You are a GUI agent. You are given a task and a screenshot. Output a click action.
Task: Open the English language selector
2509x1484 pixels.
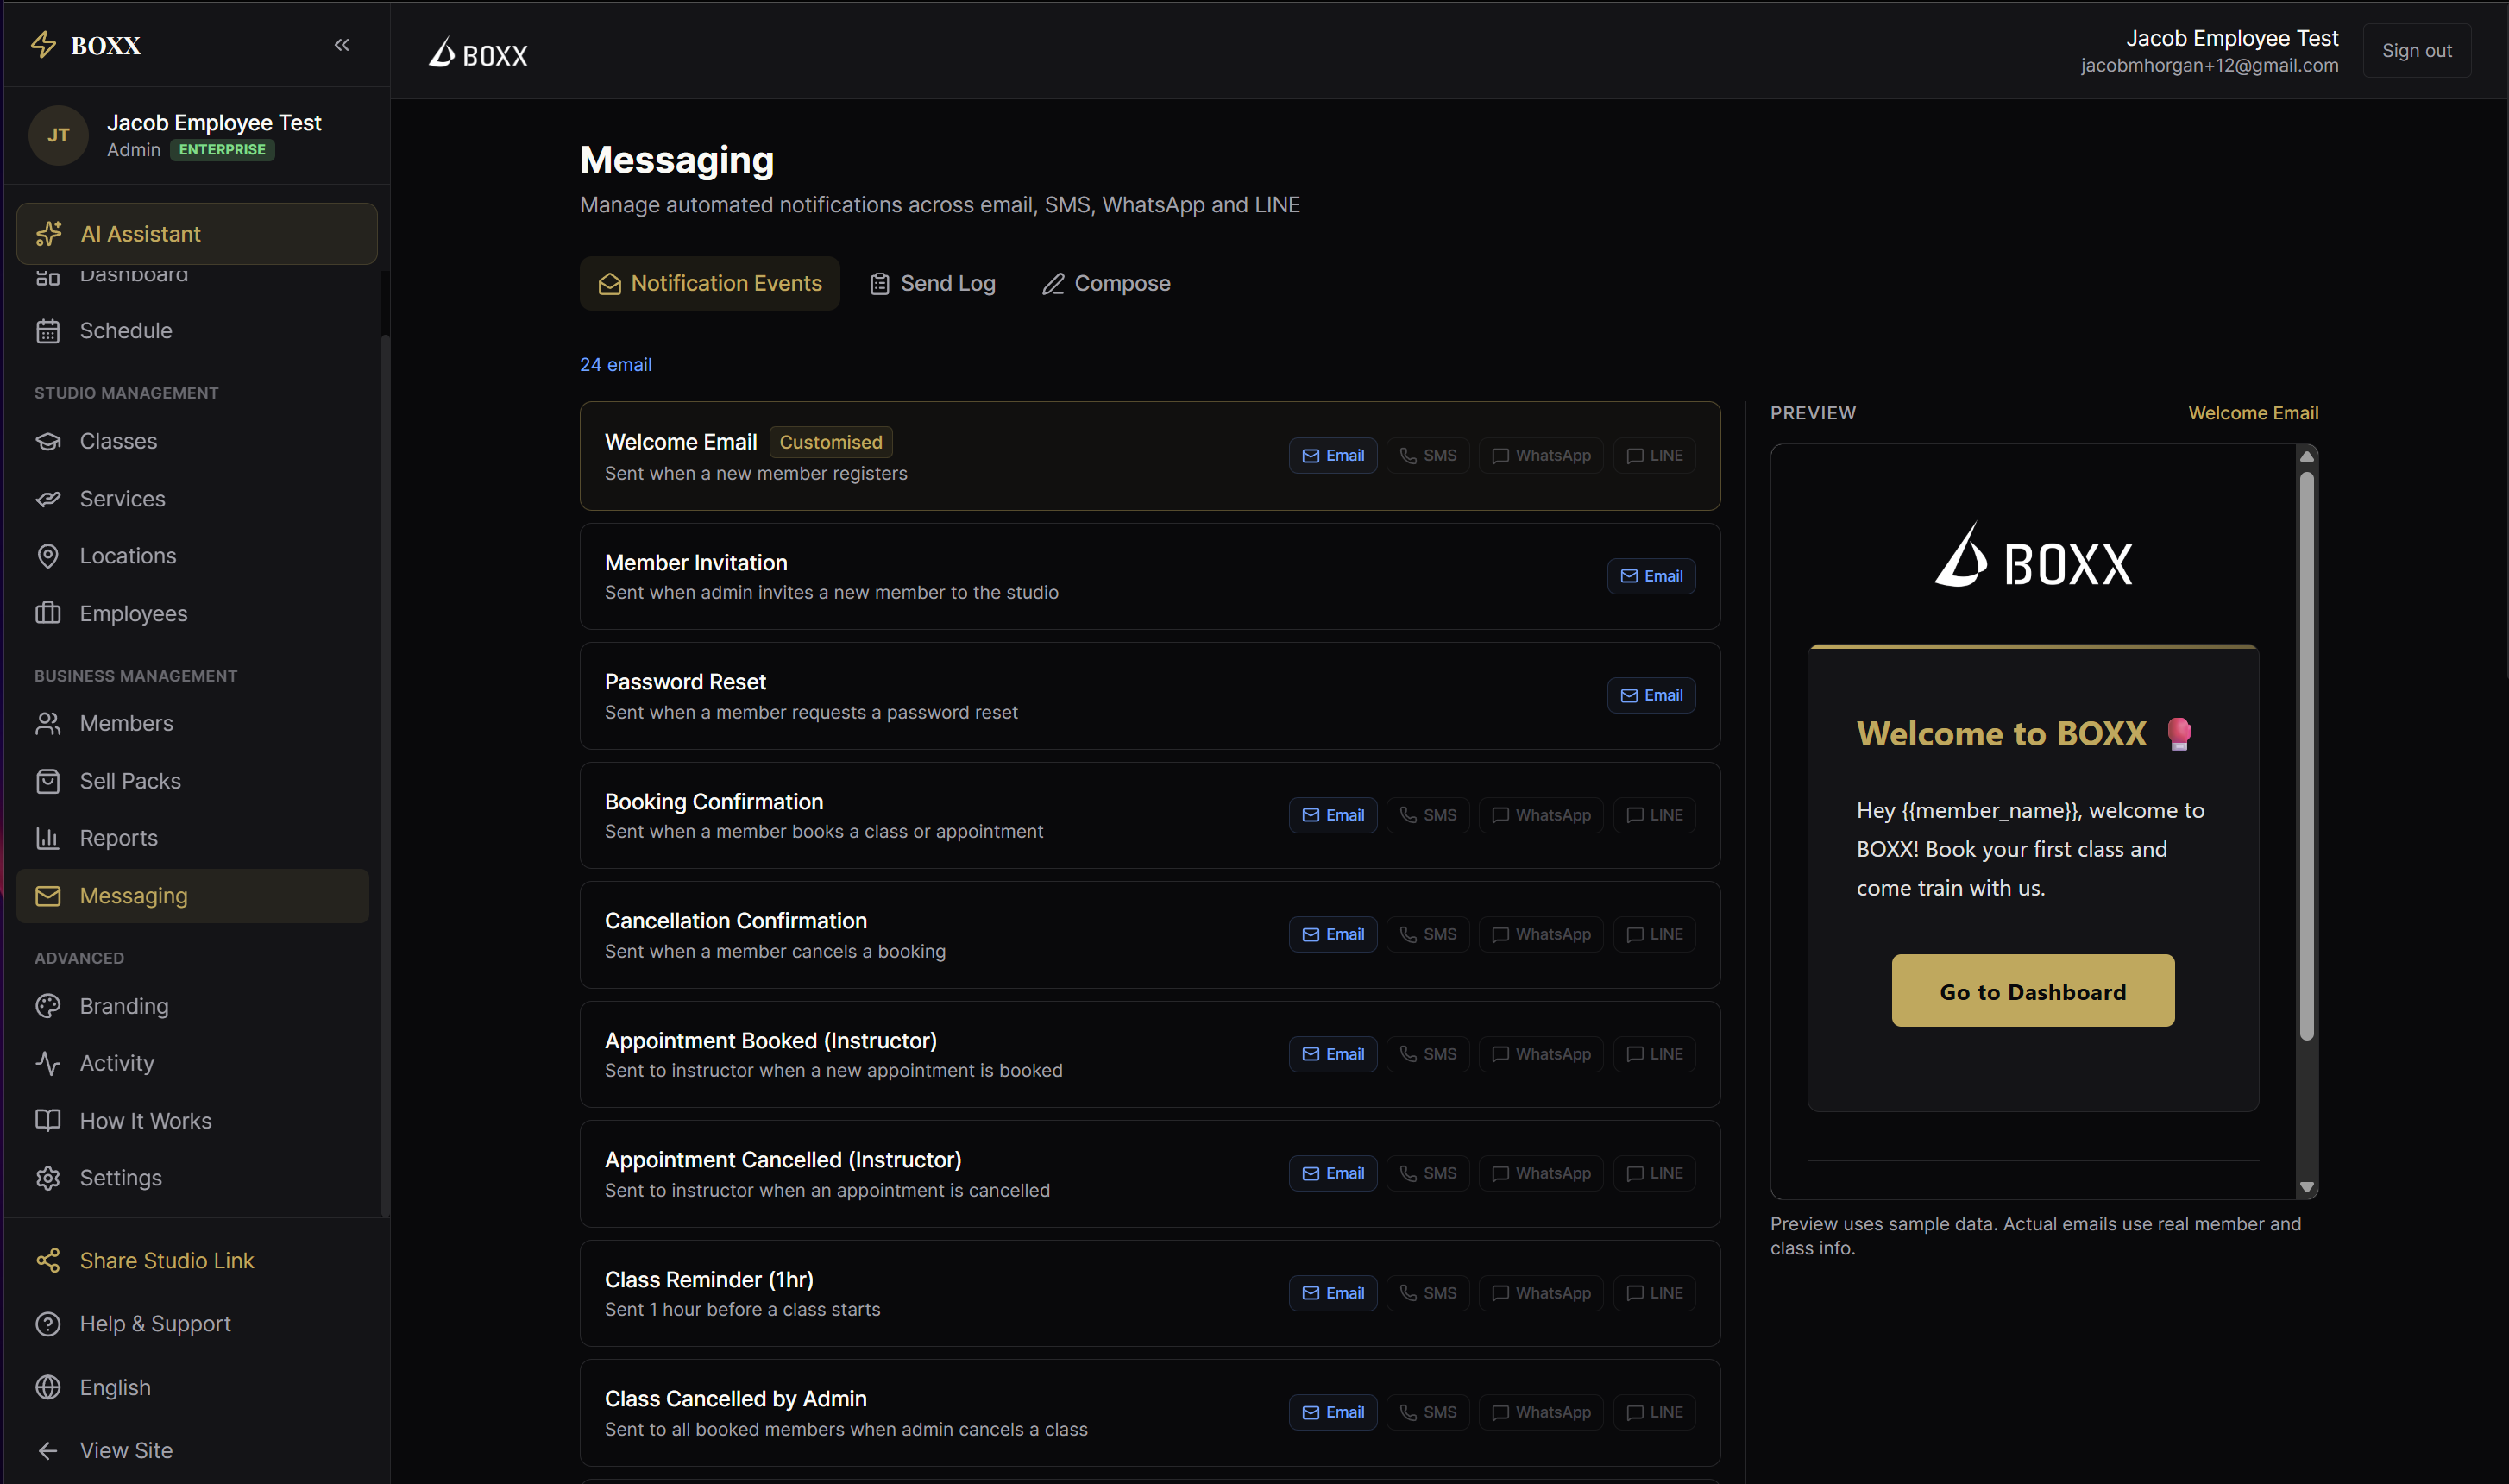[193, 1387]
